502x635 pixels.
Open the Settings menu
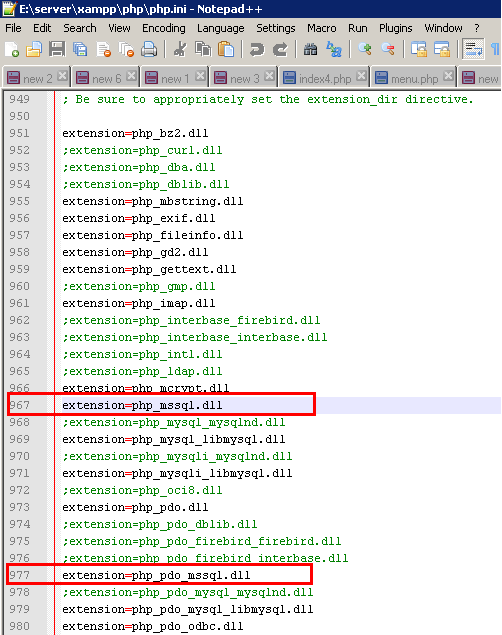coord(276,28)
